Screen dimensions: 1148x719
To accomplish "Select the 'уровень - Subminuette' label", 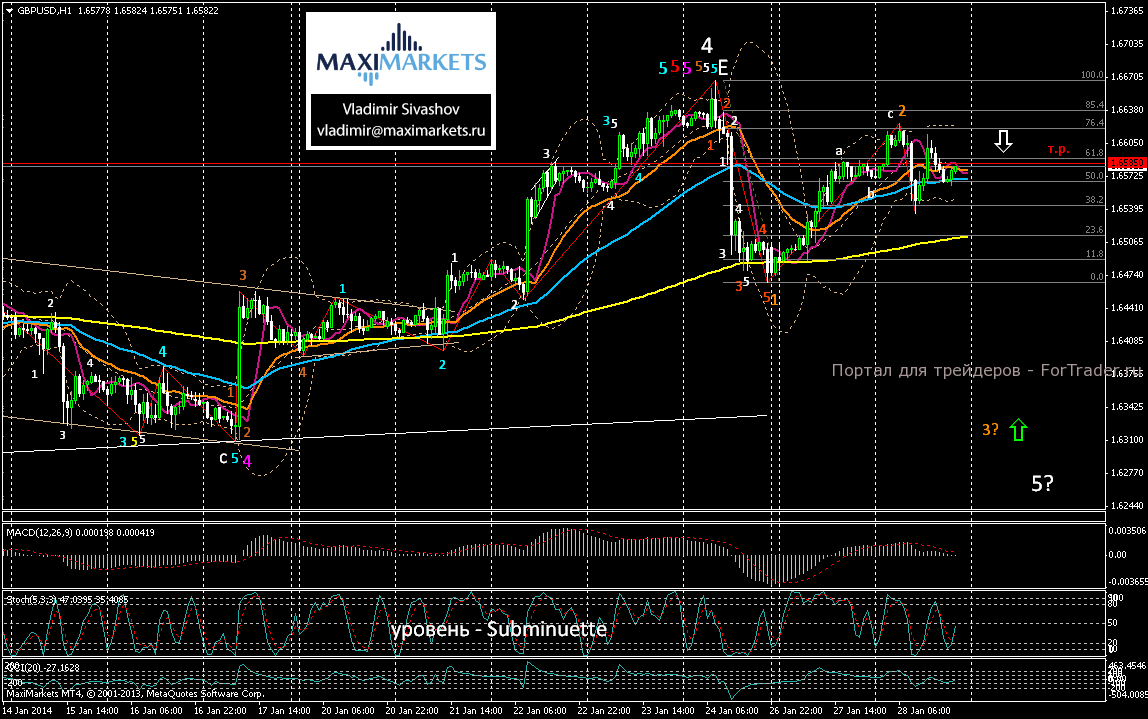I will click(499, 630).
